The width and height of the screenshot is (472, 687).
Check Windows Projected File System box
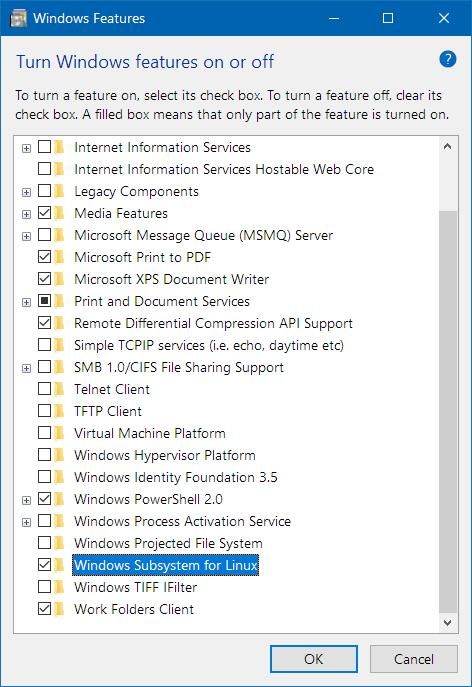click(x=44, y=542)
